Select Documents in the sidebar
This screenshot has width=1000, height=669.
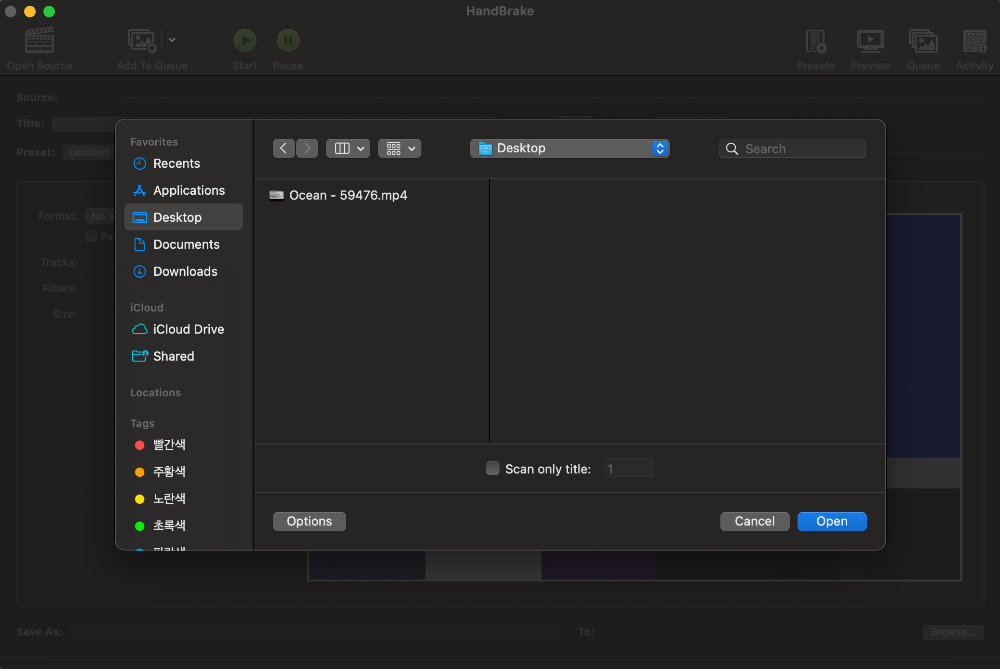(184, 244)
